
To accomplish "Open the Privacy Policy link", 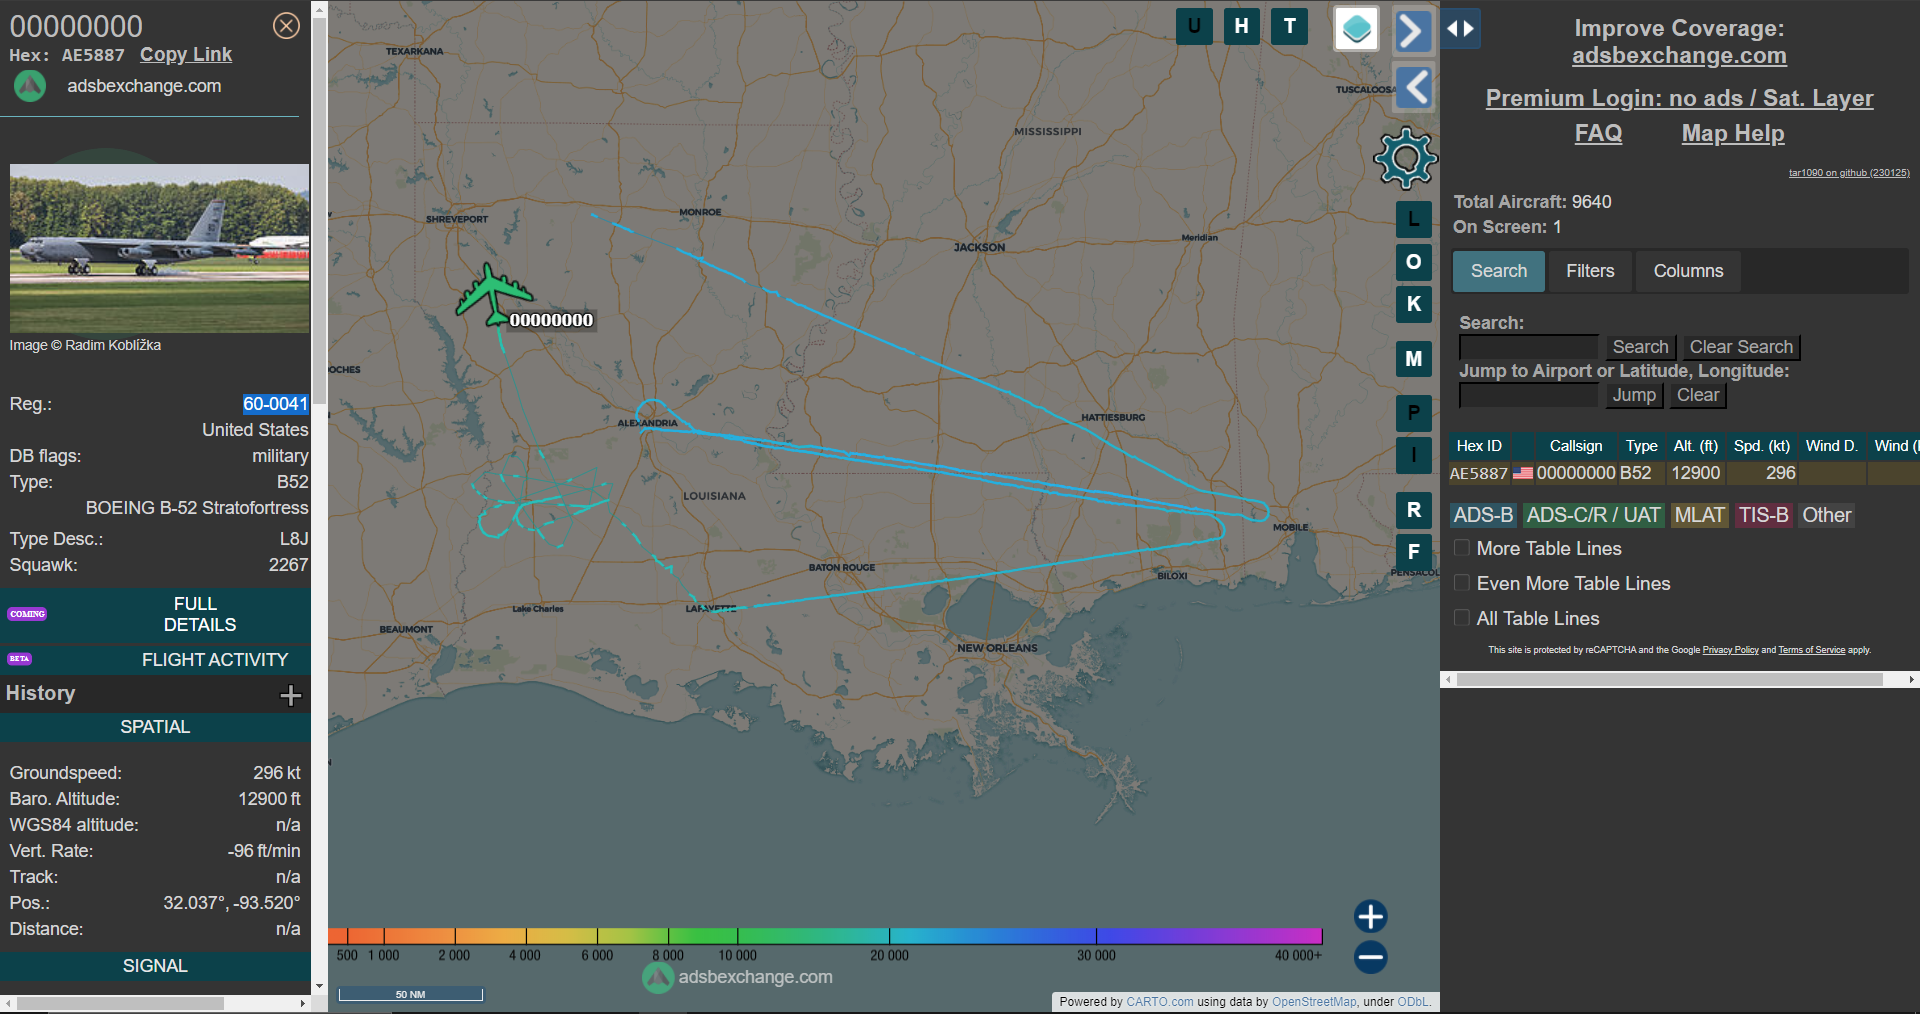I will pos(1730,650).
